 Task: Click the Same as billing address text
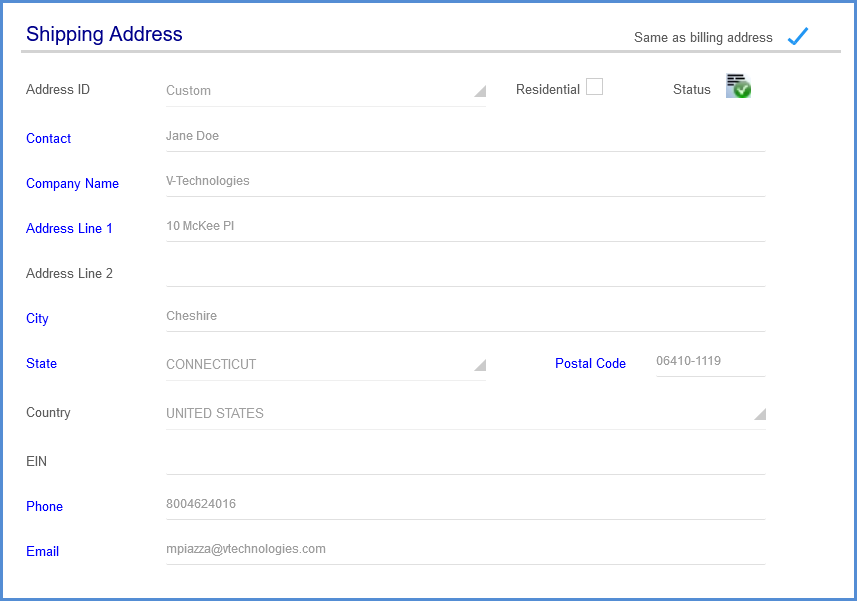703,38
